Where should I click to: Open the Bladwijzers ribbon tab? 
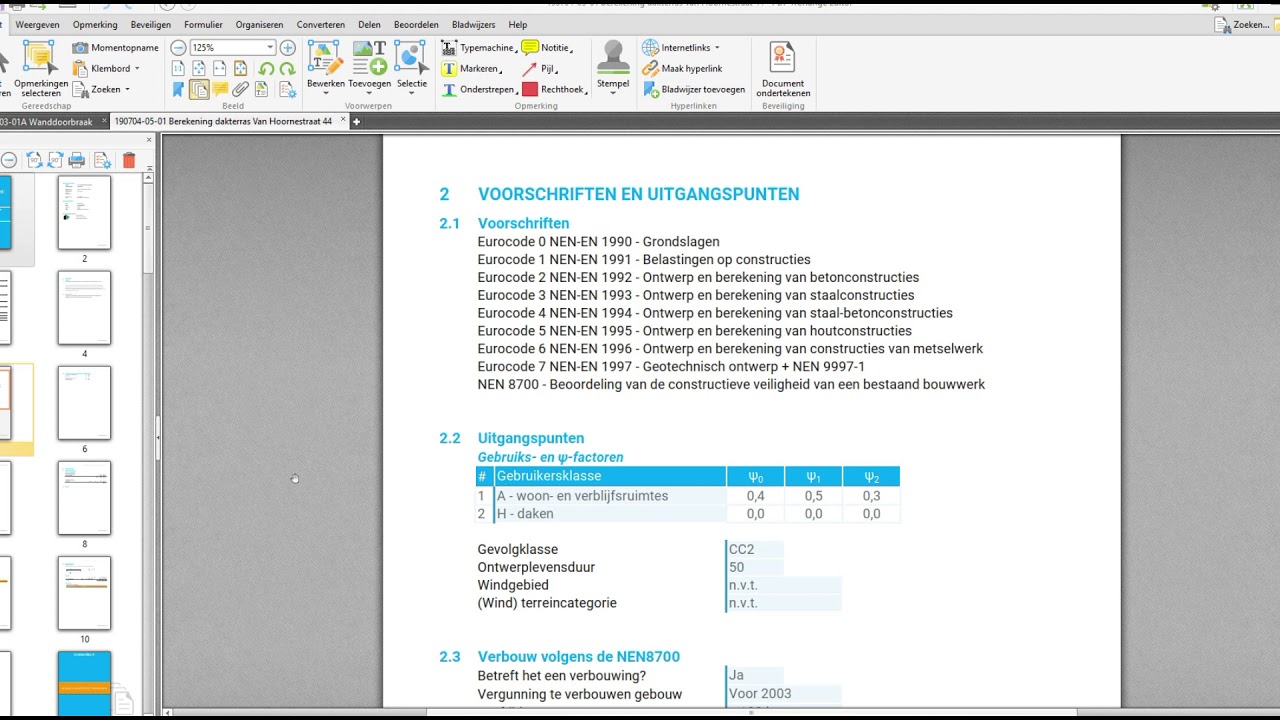[x=474, y=25]
